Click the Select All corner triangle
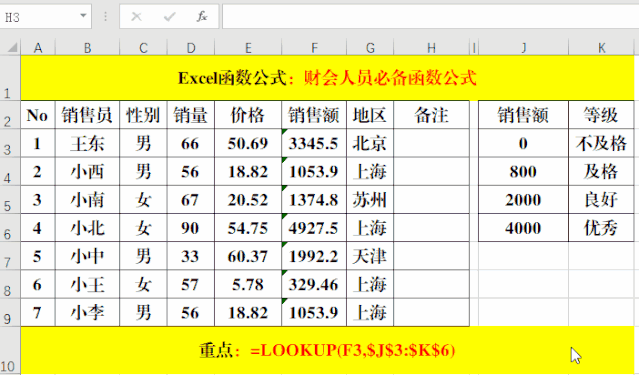Screen dimensions: 639x375 (12, 48)
